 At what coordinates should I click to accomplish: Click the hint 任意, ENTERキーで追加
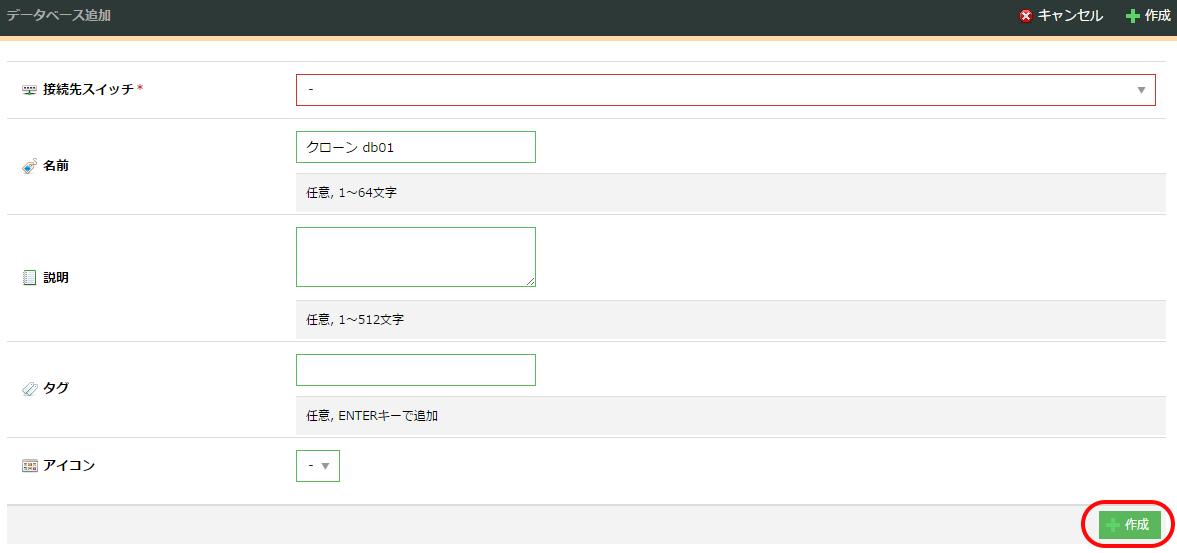click(x=372, y=416)
